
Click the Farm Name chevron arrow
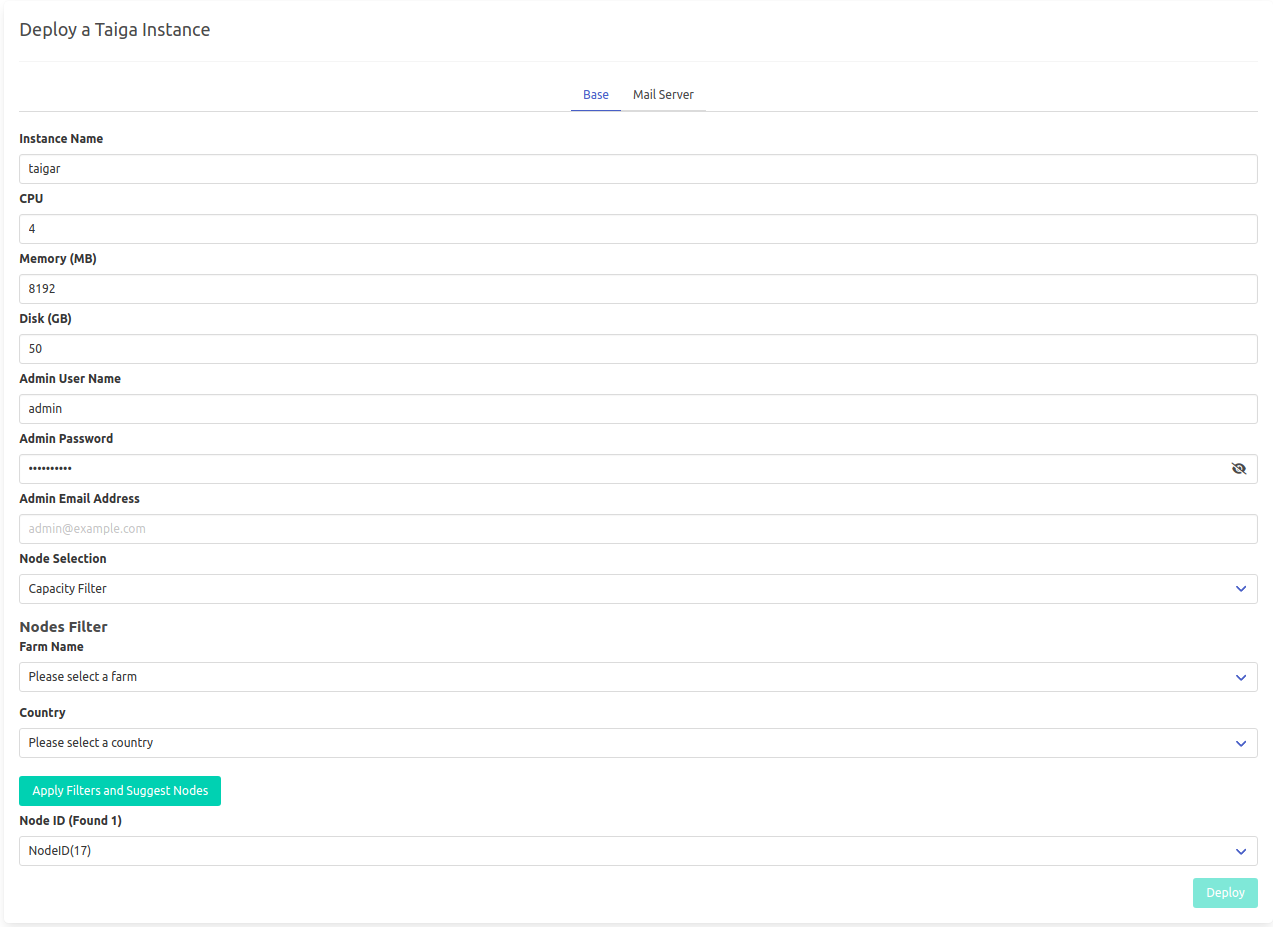click(x=1241, y=677)
